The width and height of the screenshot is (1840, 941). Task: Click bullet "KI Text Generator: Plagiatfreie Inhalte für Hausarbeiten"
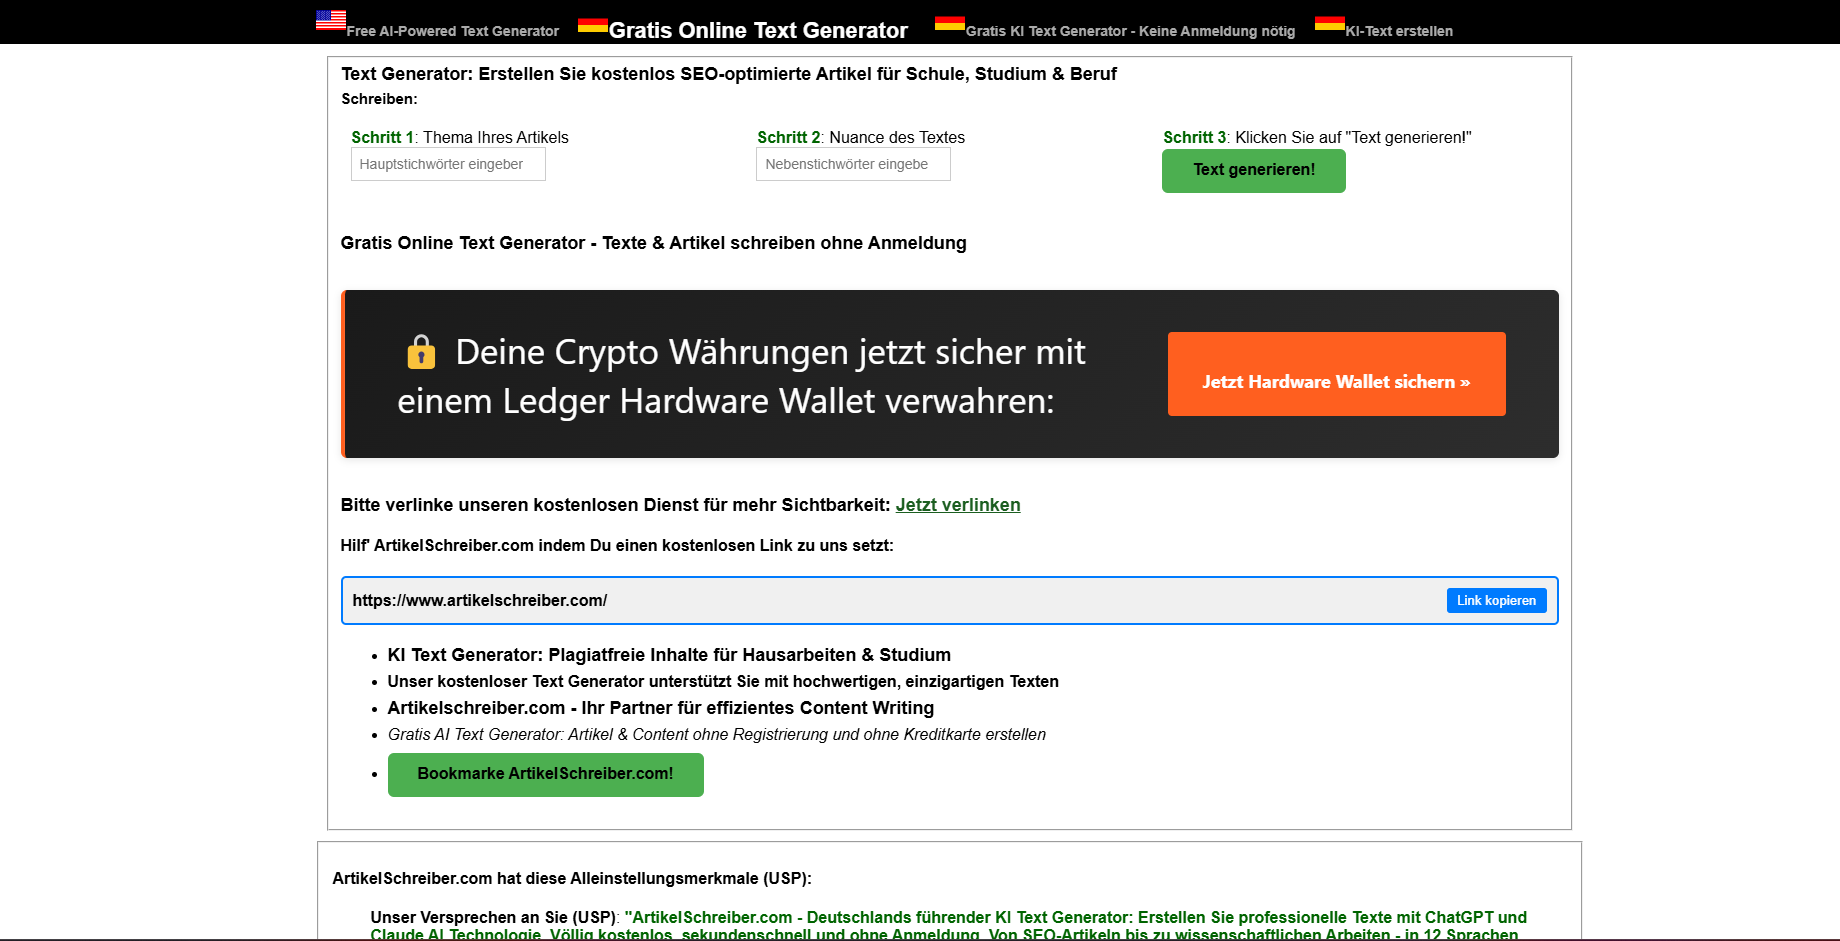click(669, 655)
